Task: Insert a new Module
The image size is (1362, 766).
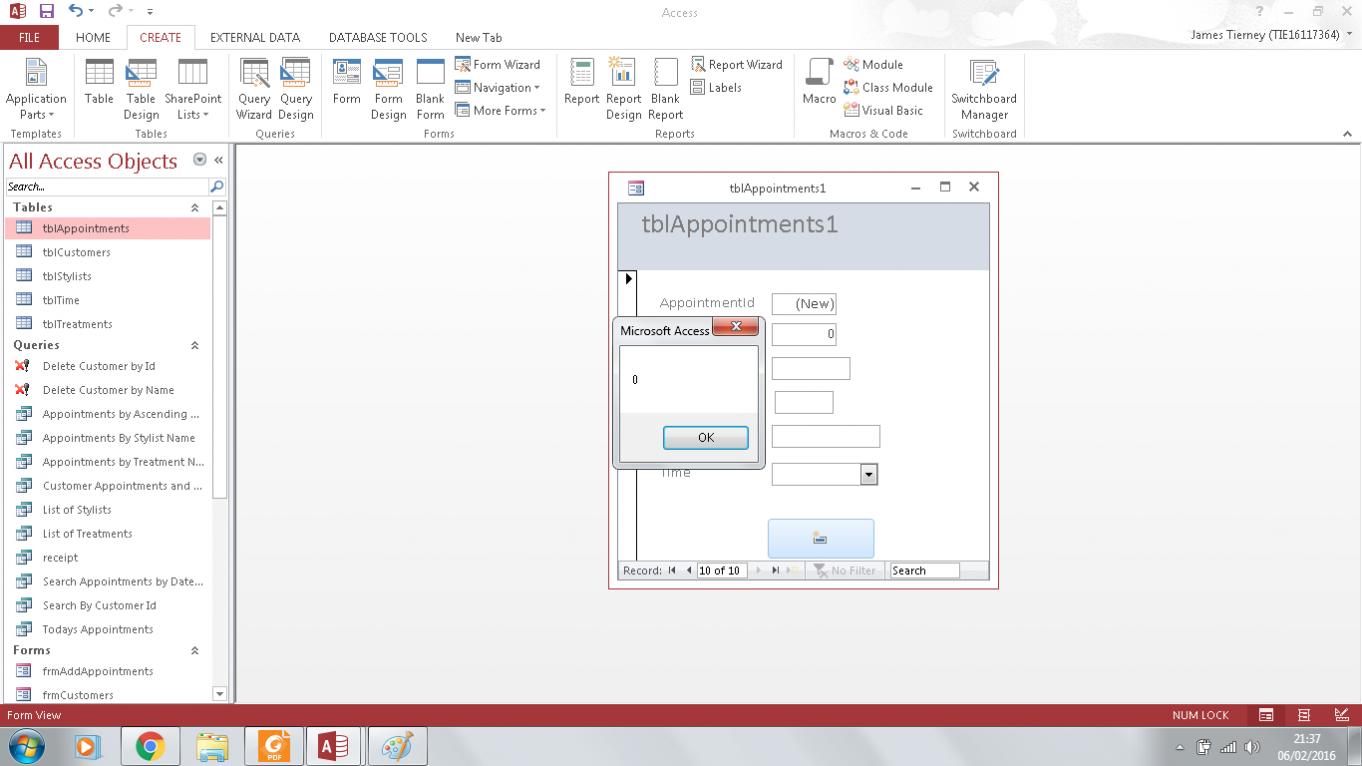Action: coord(873,64)
